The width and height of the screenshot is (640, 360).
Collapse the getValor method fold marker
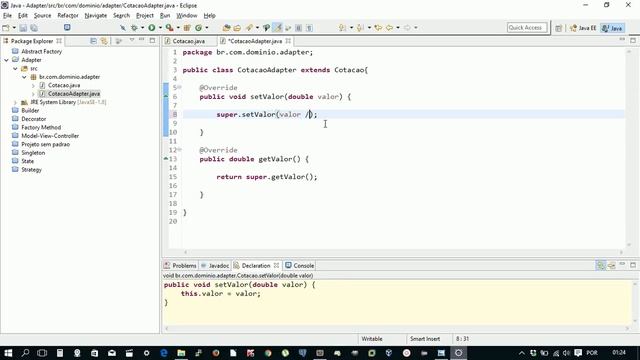click(179, 150)
